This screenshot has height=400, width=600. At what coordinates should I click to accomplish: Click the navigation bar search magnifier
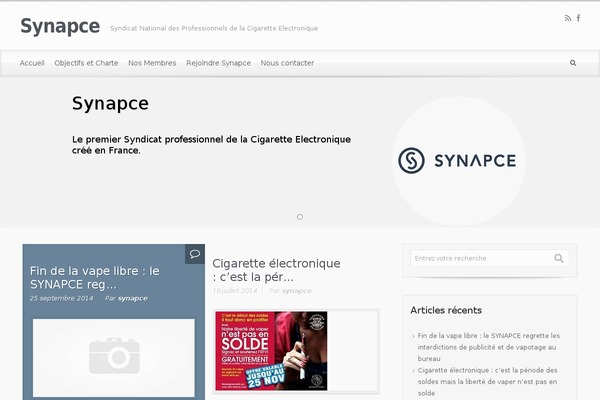573,63
